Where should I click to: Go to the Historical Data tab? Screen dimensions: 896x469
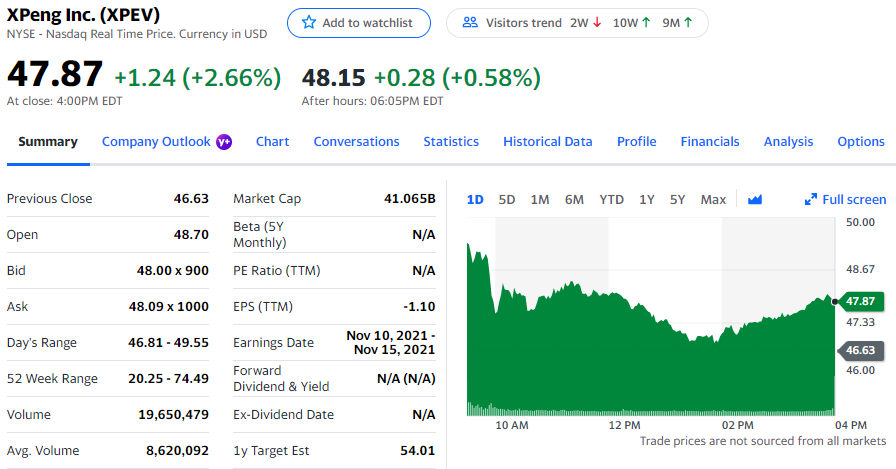coord(547,142)
